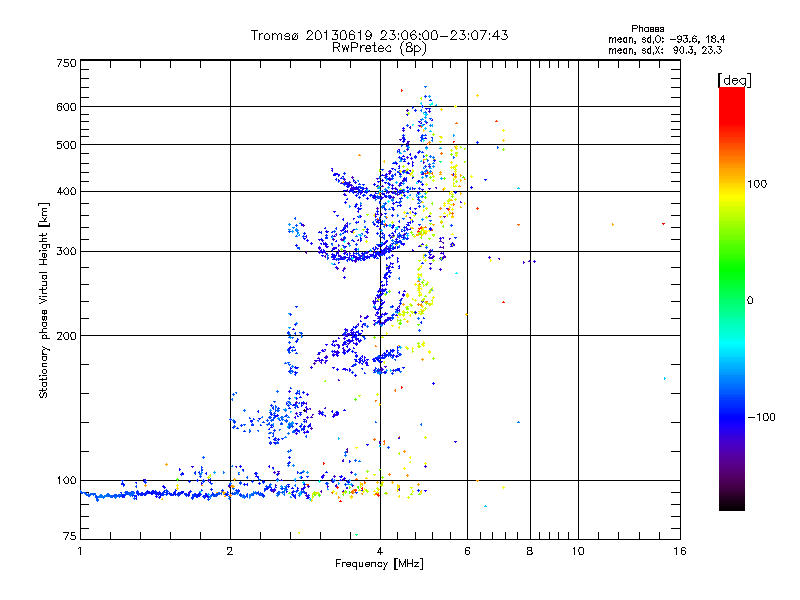Click x-axis tick label '6'
This screenshot has height=600, width=800.
click(467, 551)
